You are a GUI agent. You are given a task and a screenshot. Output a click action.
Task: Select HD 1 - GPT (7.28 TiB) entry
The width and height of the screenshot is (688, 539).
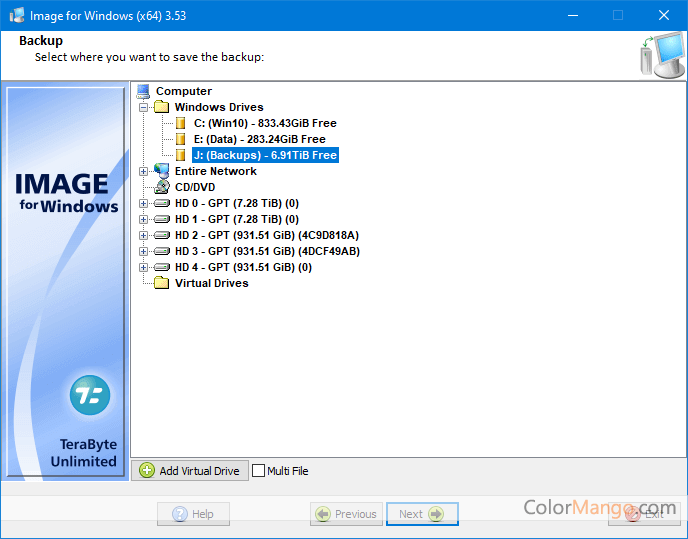tap(236, 219)
